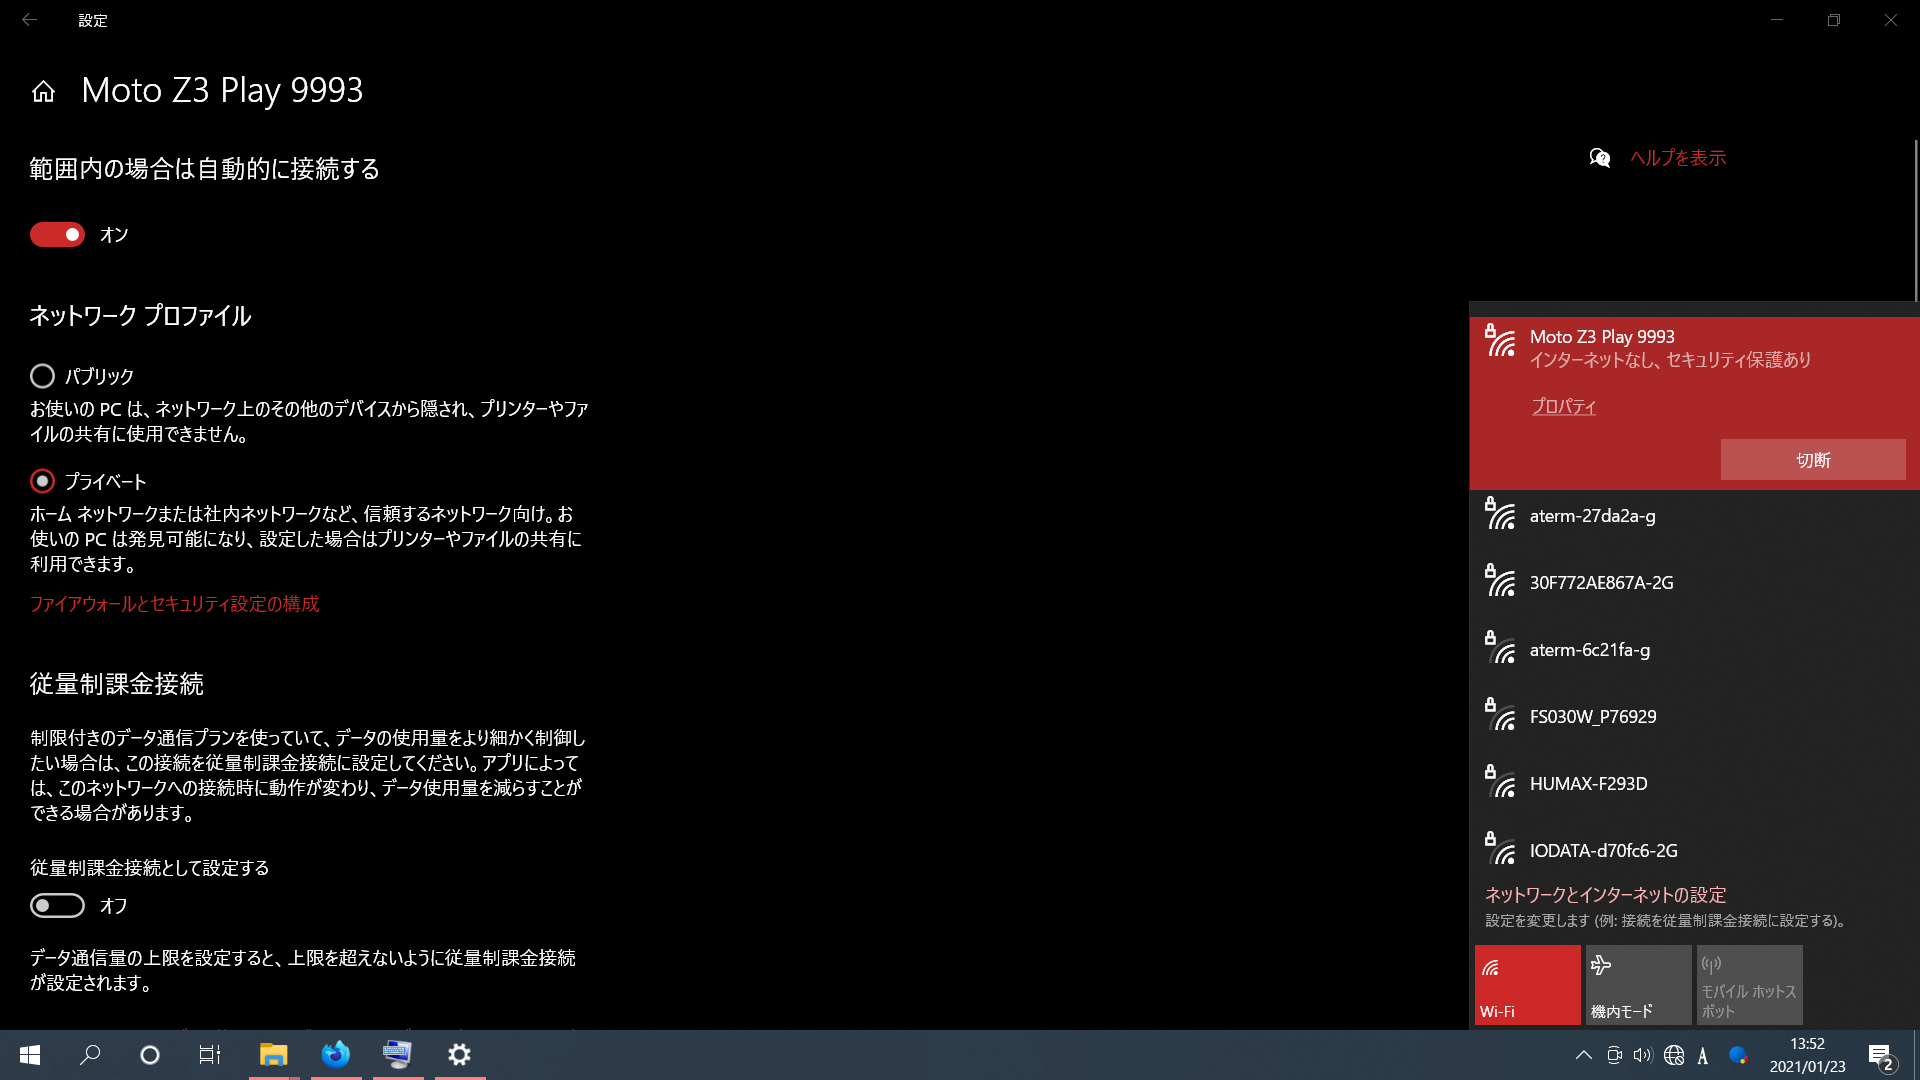Click Wi-Fi icon next to HUMAX-F293D
Viewport: 1920px width, 1080px height.
[x=1500, y=782]
